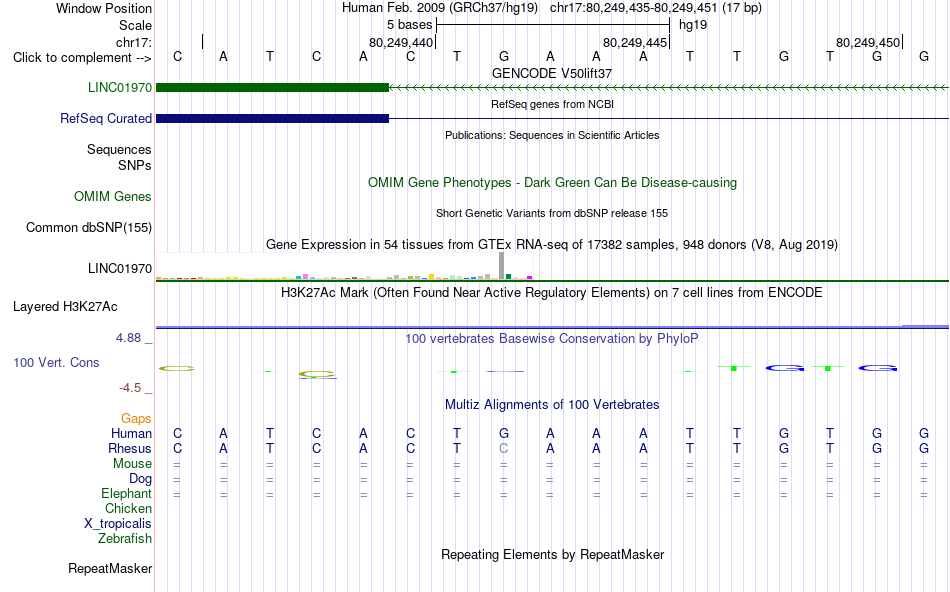Select the Elephant species label

pos(127,494)
